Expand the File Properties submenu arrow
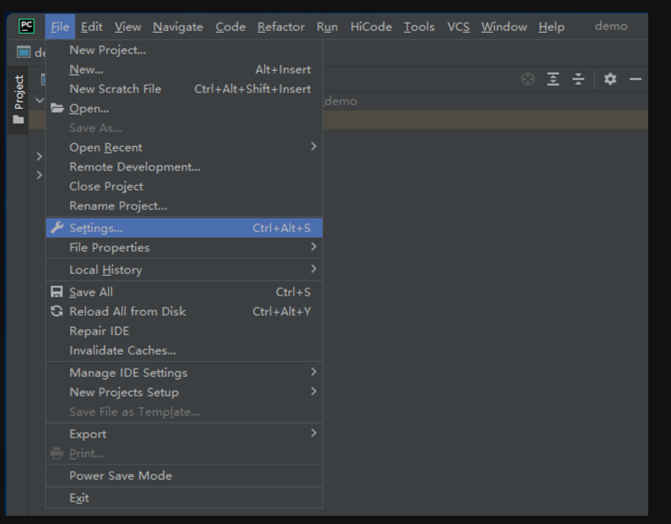 point(314,247)
